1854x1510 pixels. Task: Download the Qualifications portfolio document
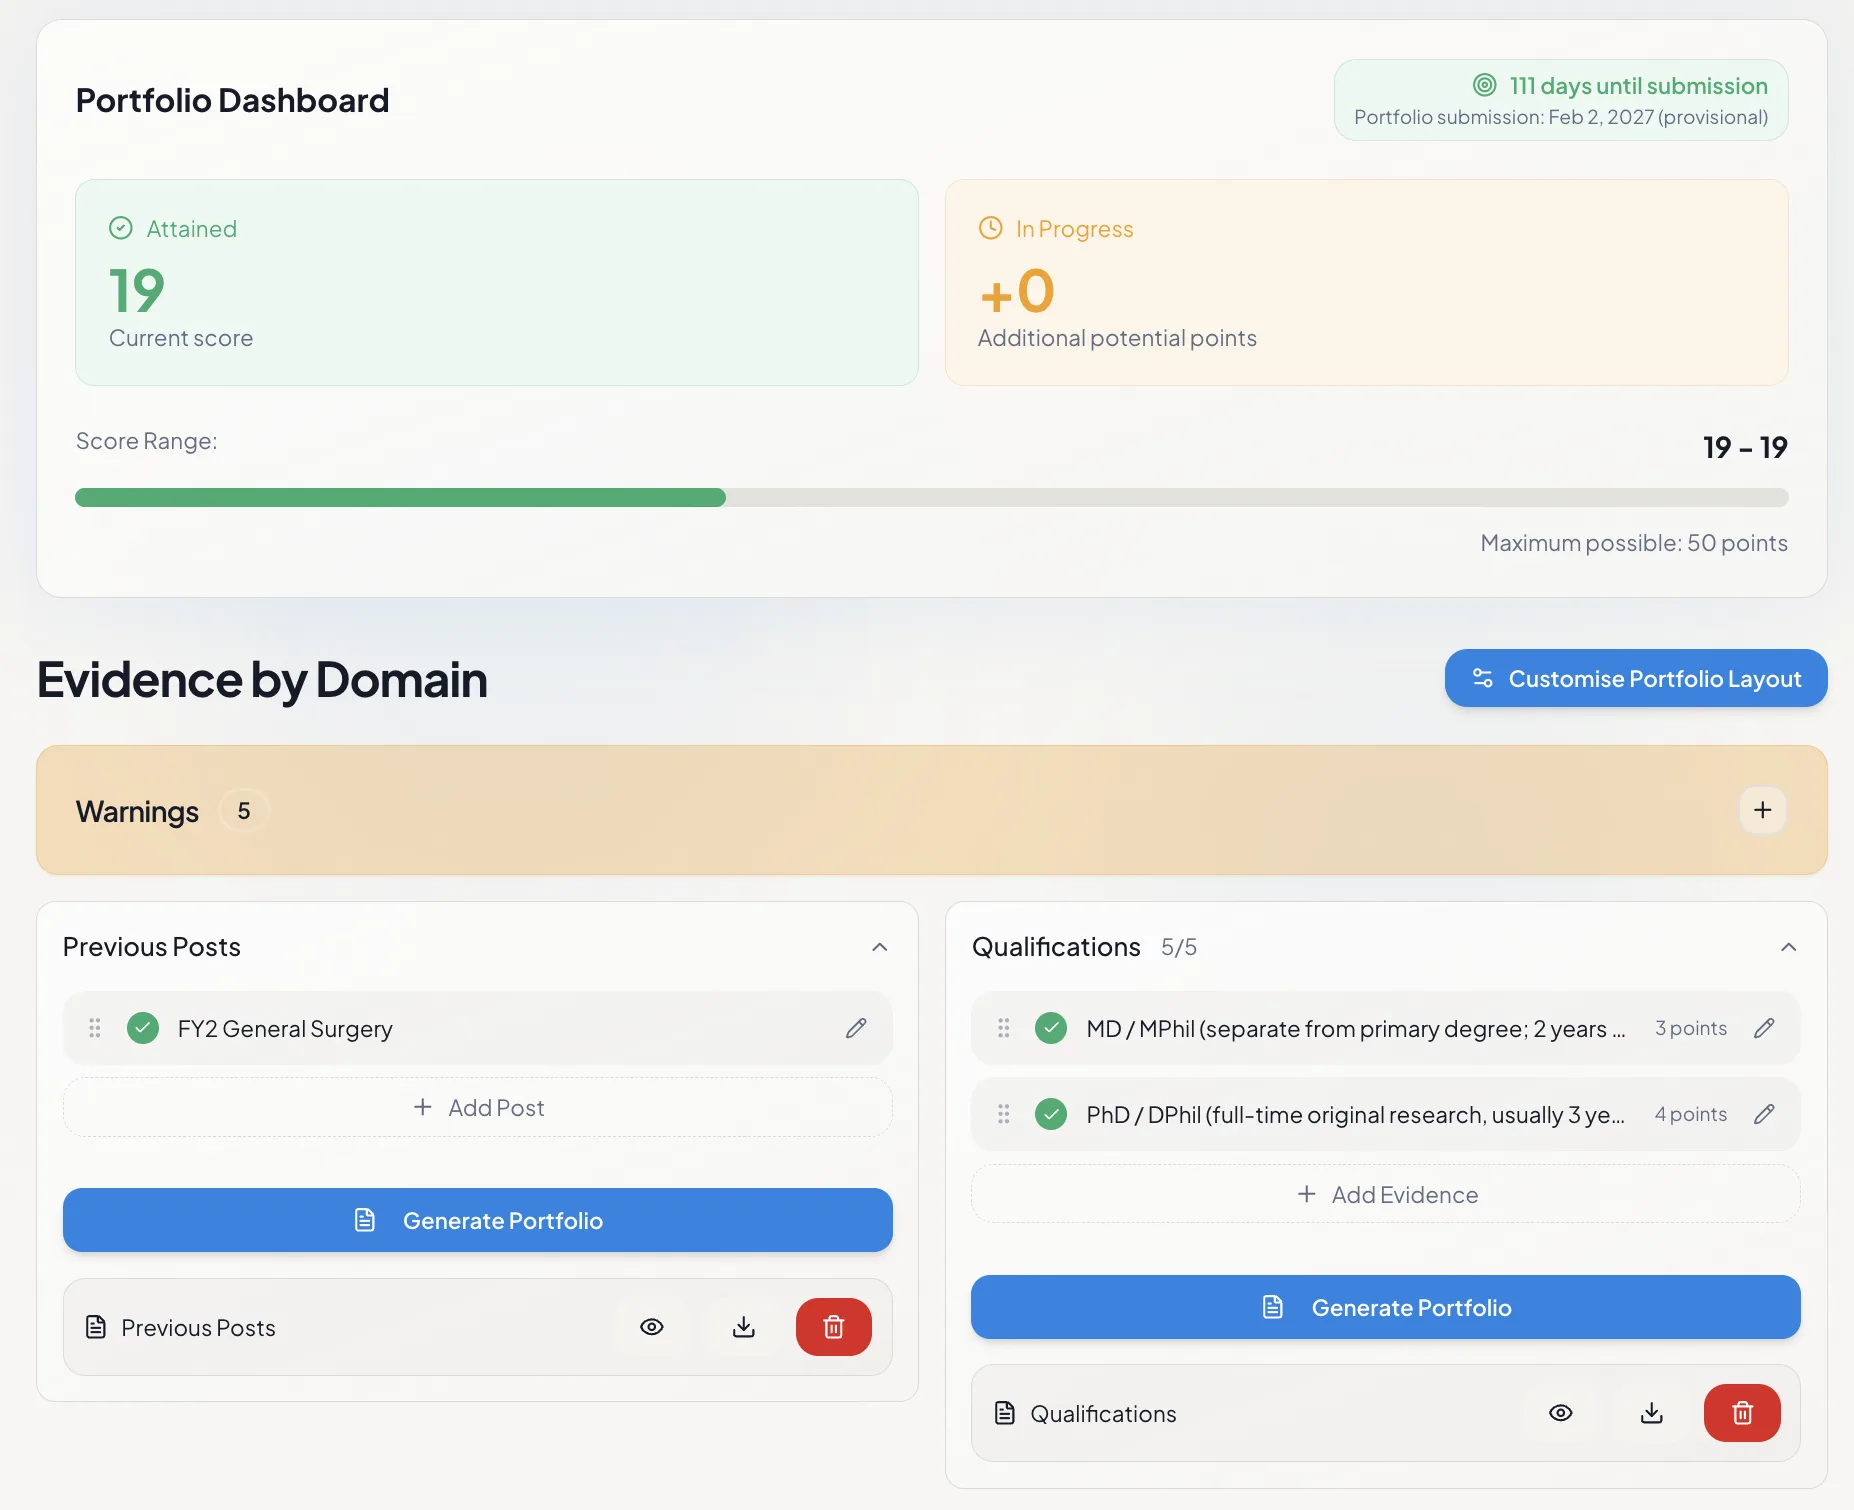1652,1413
